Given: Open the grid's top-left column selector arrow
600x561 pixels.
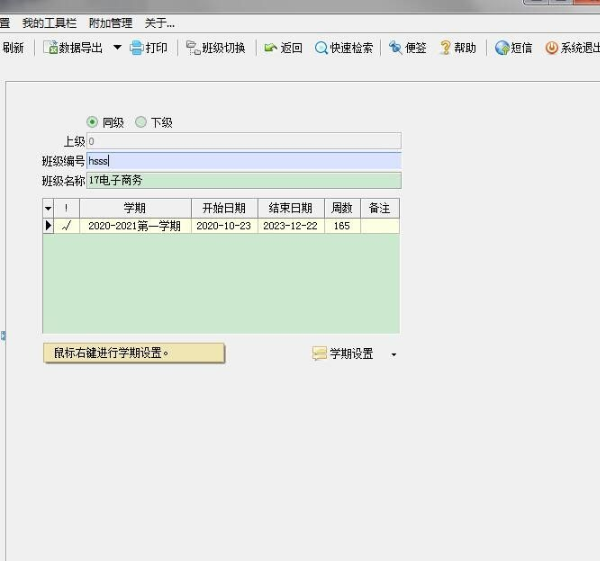Looking at the screenshot, I should tap(48, 208).
